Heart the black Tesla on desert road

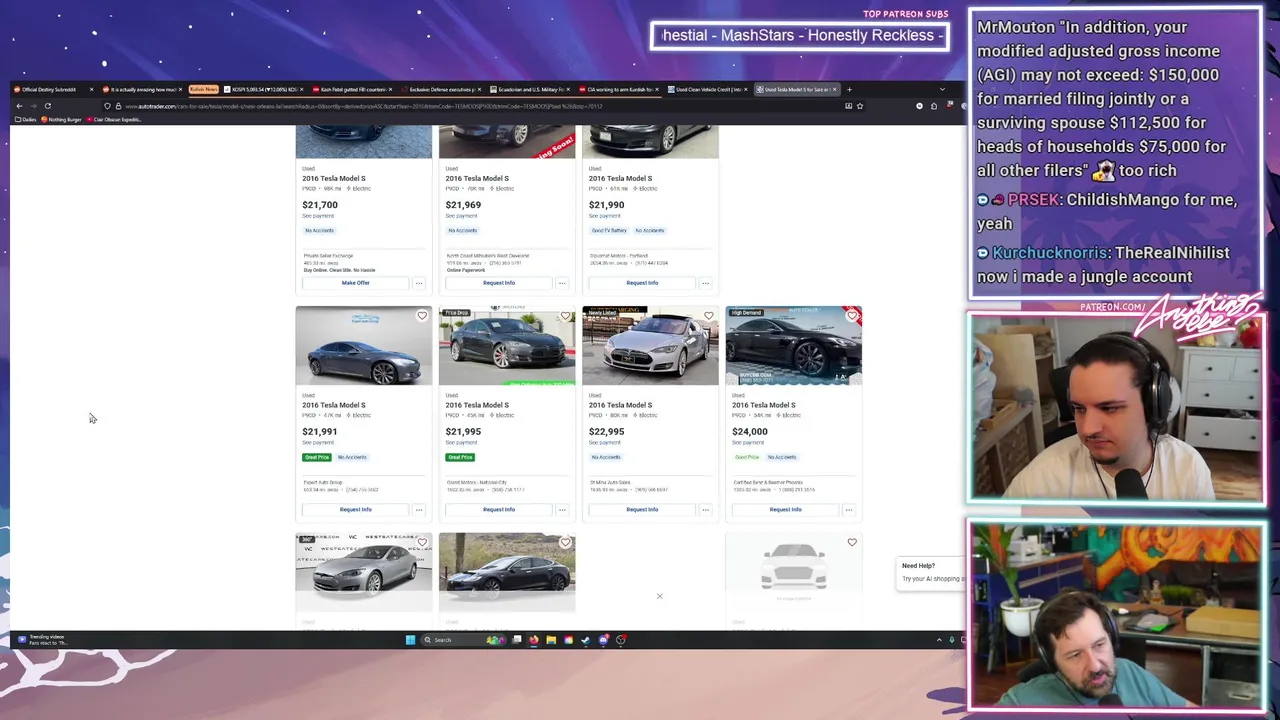[565, 543]
